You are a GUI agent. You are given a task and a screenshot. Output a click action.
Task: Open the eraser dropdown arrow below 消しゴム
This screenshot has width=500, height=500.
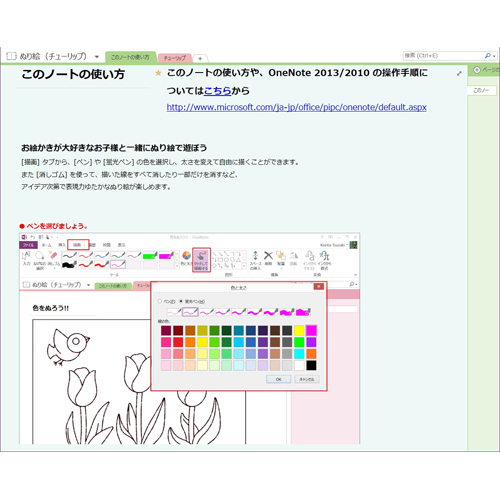pos(54,268)
